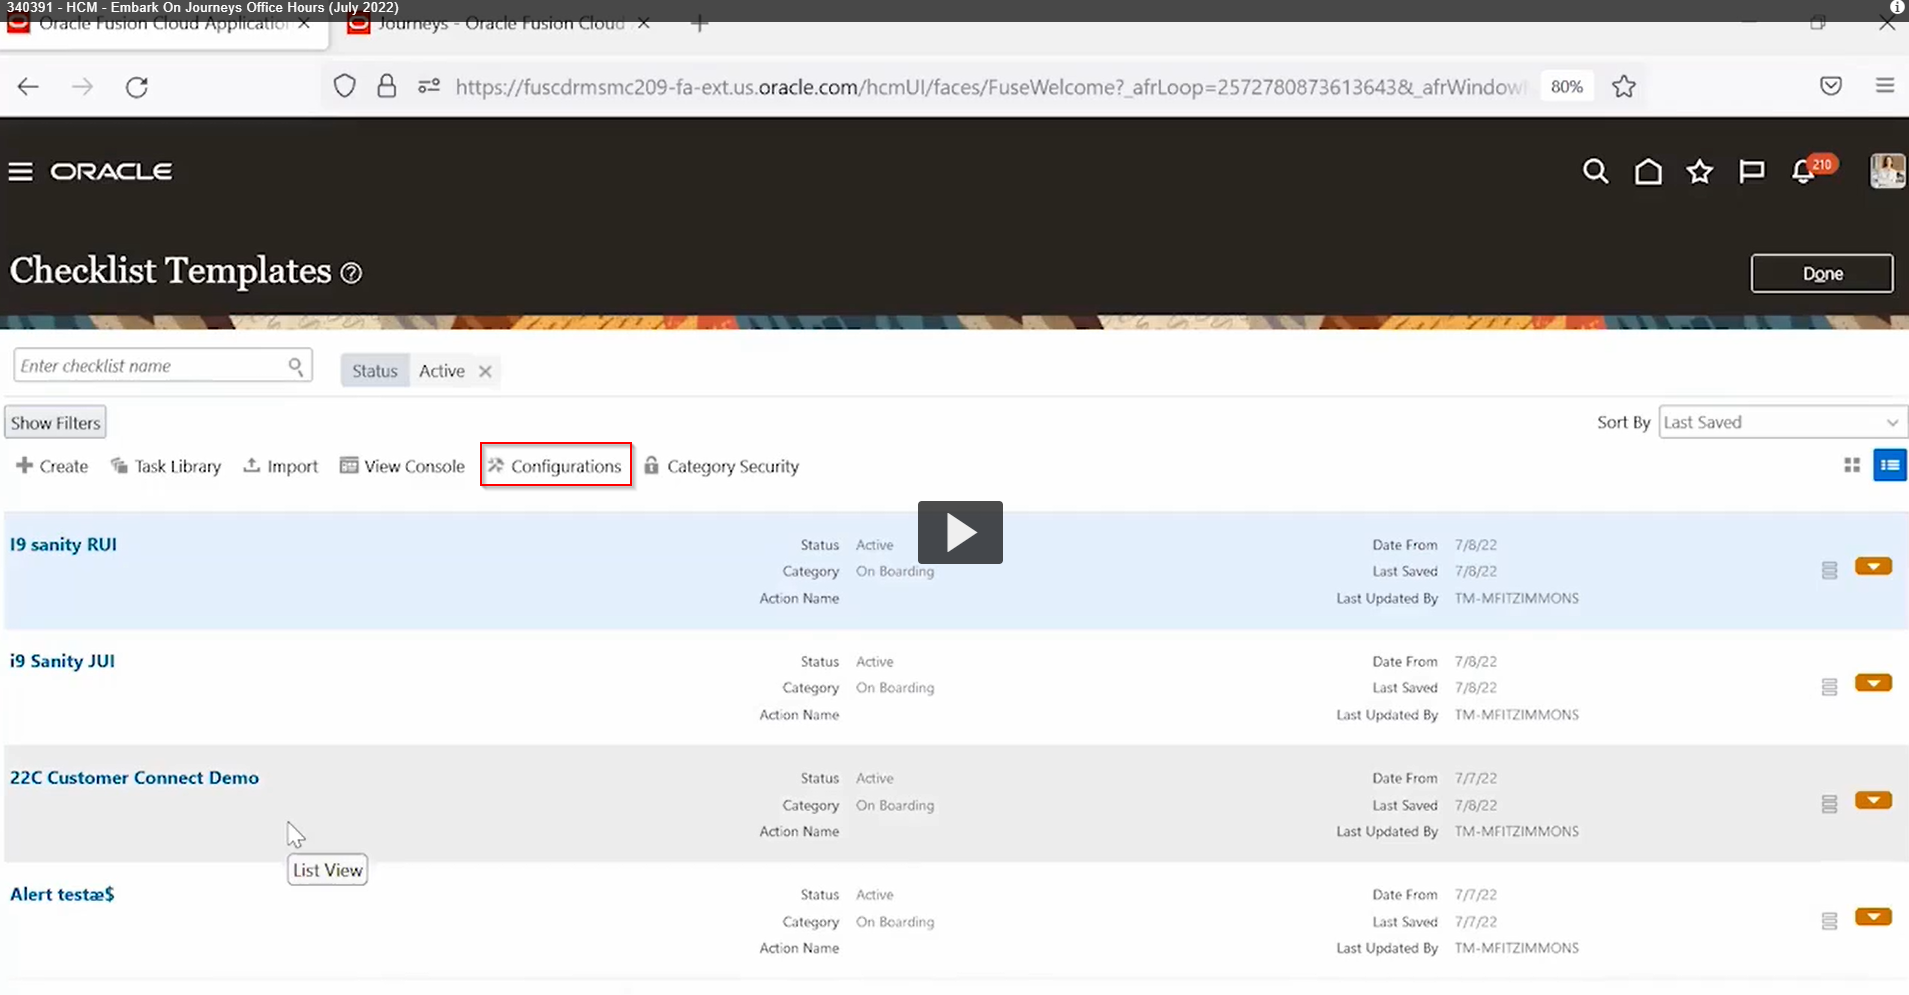Open Category Security settings

pos(722,466)
